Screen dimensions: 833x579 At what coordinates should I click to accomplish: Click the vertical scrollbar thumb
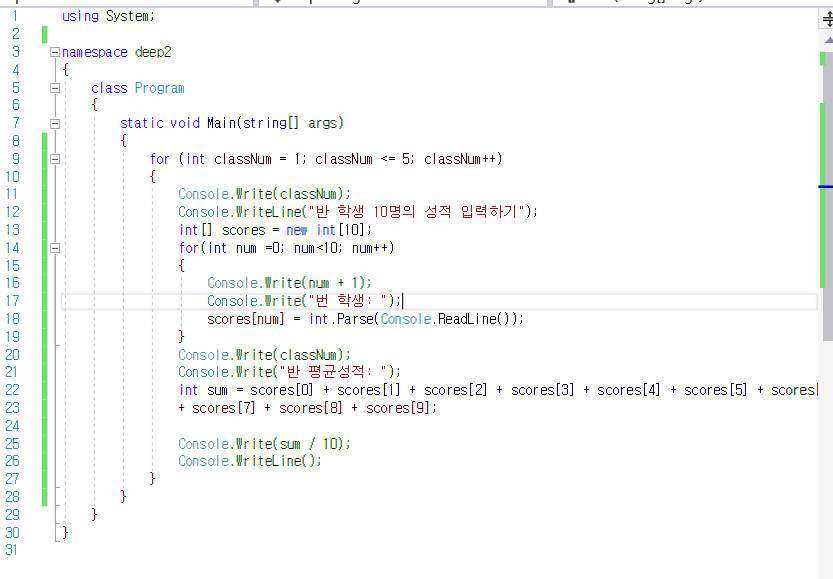point(828,197)
